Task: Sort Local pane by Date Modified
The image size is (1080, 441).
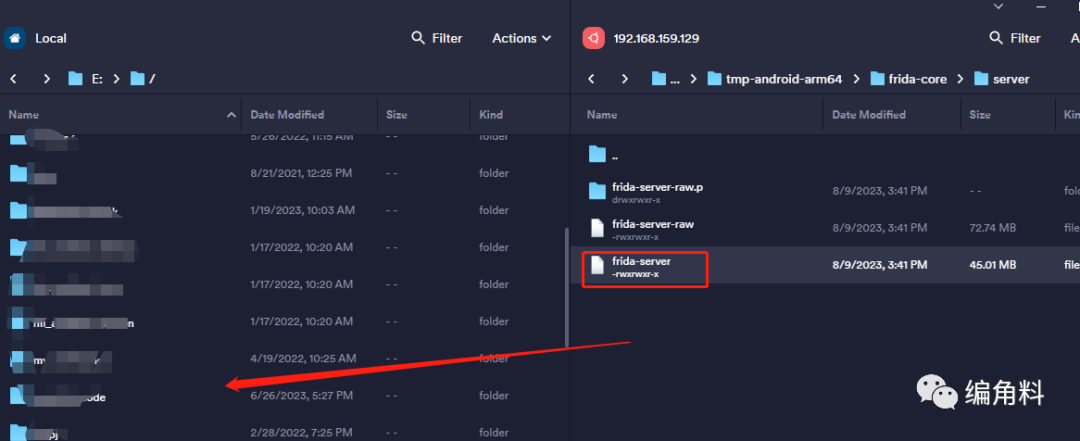Action: tap(287, 114)
